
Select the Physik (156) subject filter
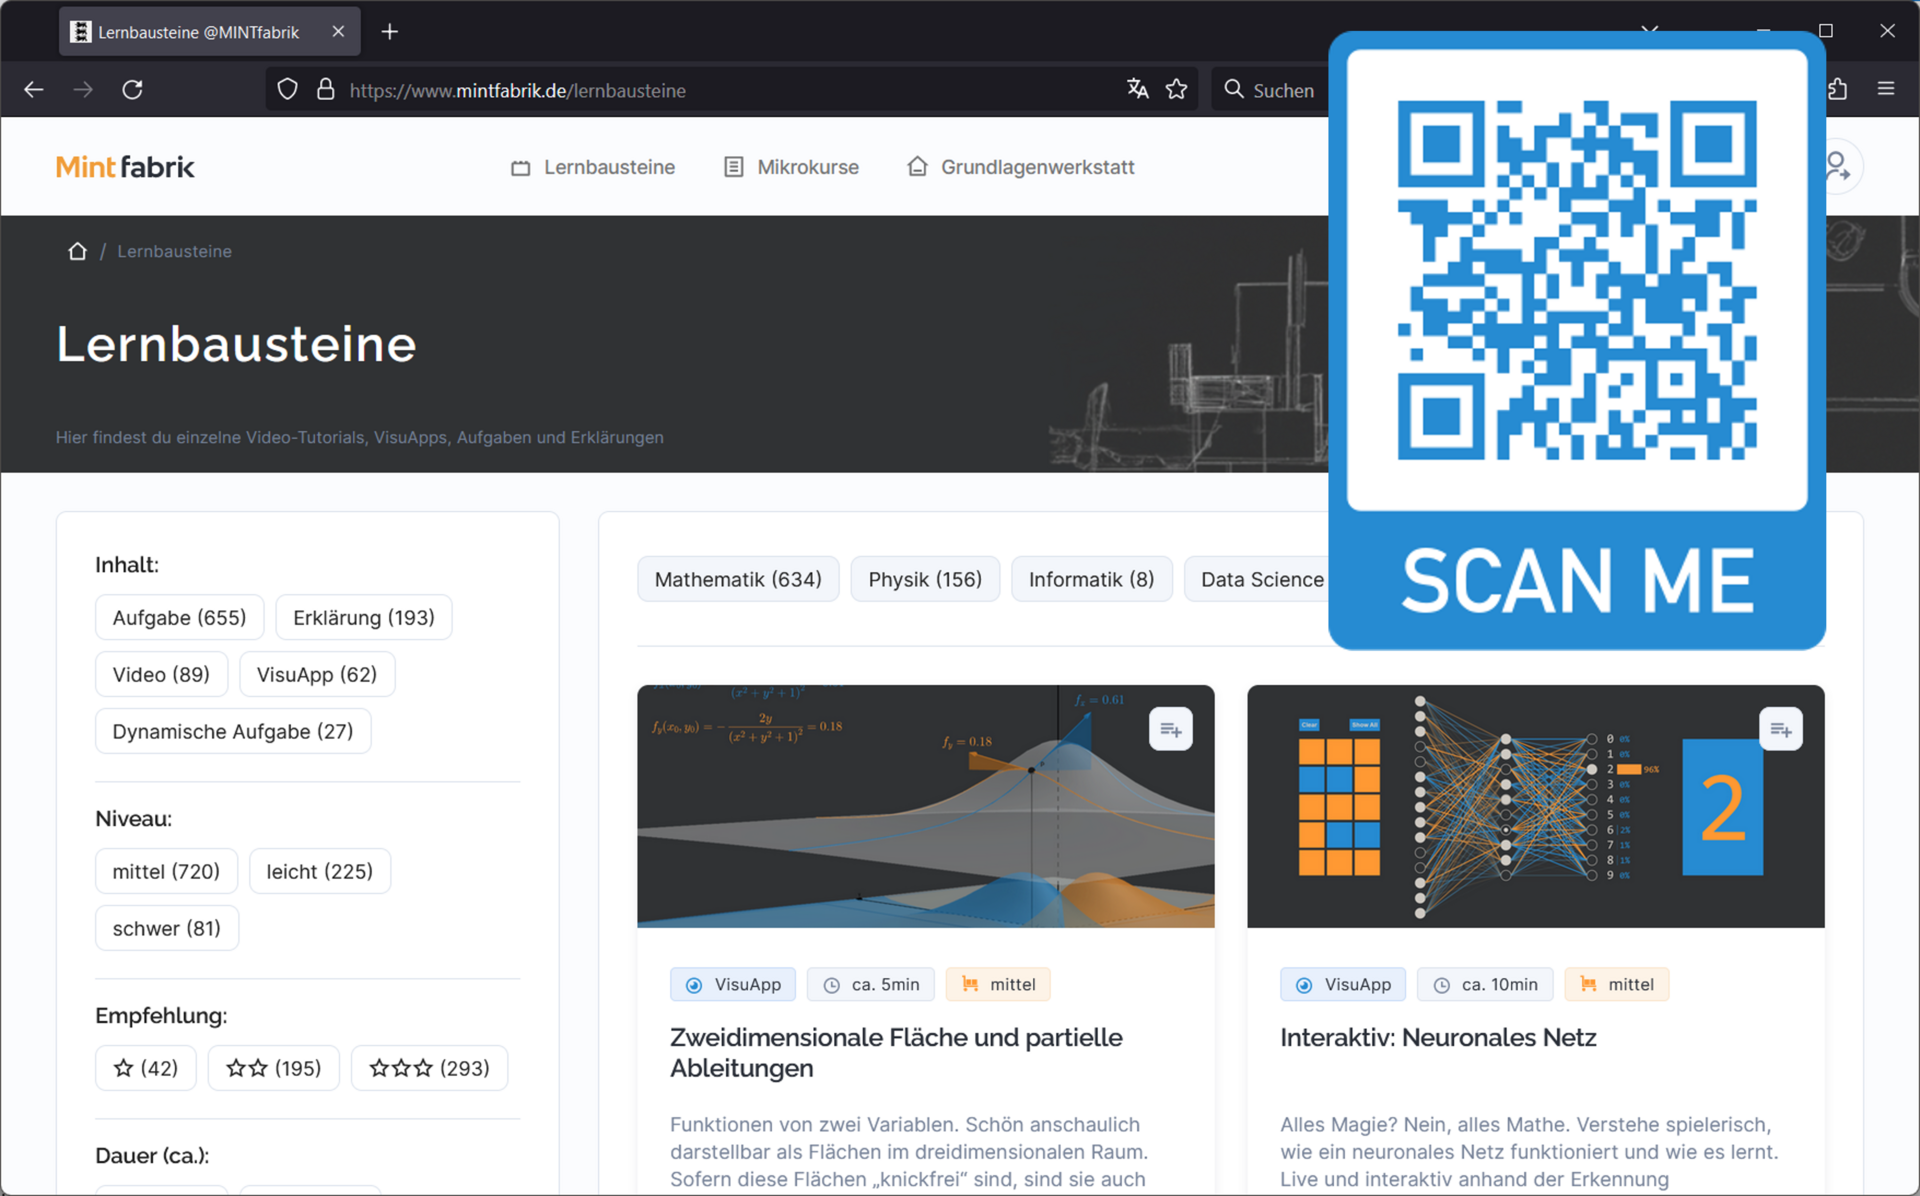pyautogui.click(x=925, y=580)
